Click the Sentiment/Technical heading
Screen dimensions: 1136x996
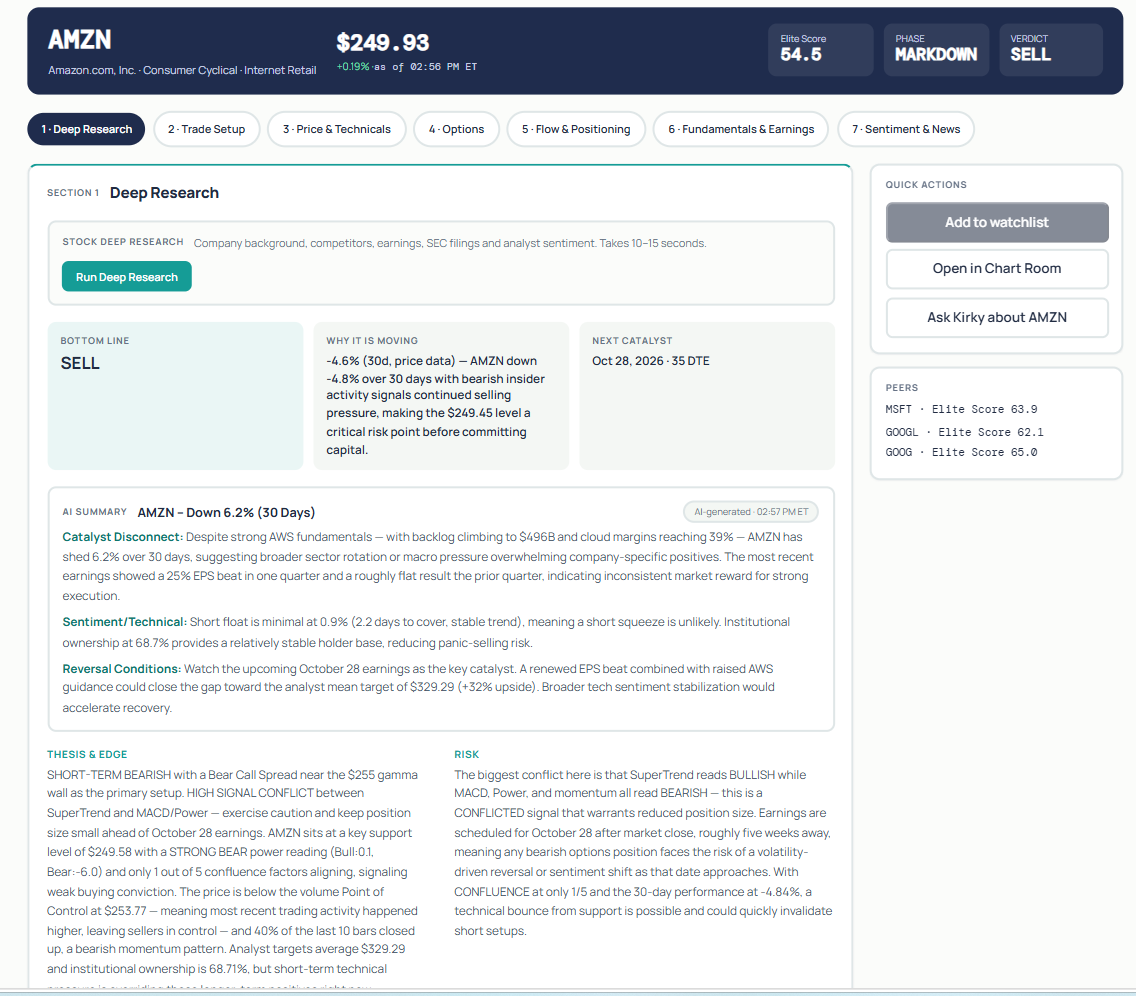[125, 622]
